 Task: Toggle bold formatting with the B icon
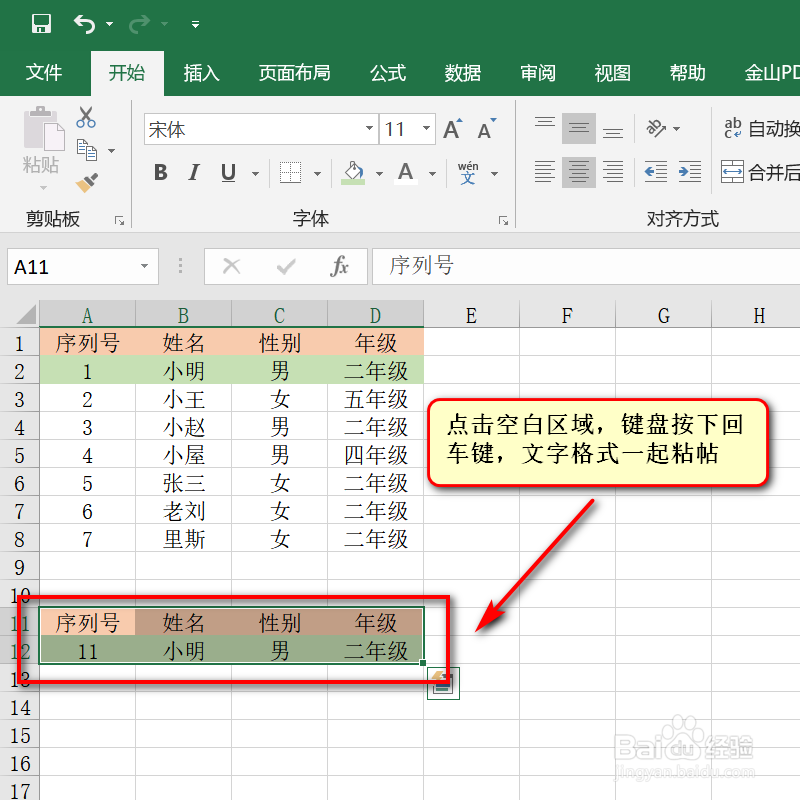(160, 172)
